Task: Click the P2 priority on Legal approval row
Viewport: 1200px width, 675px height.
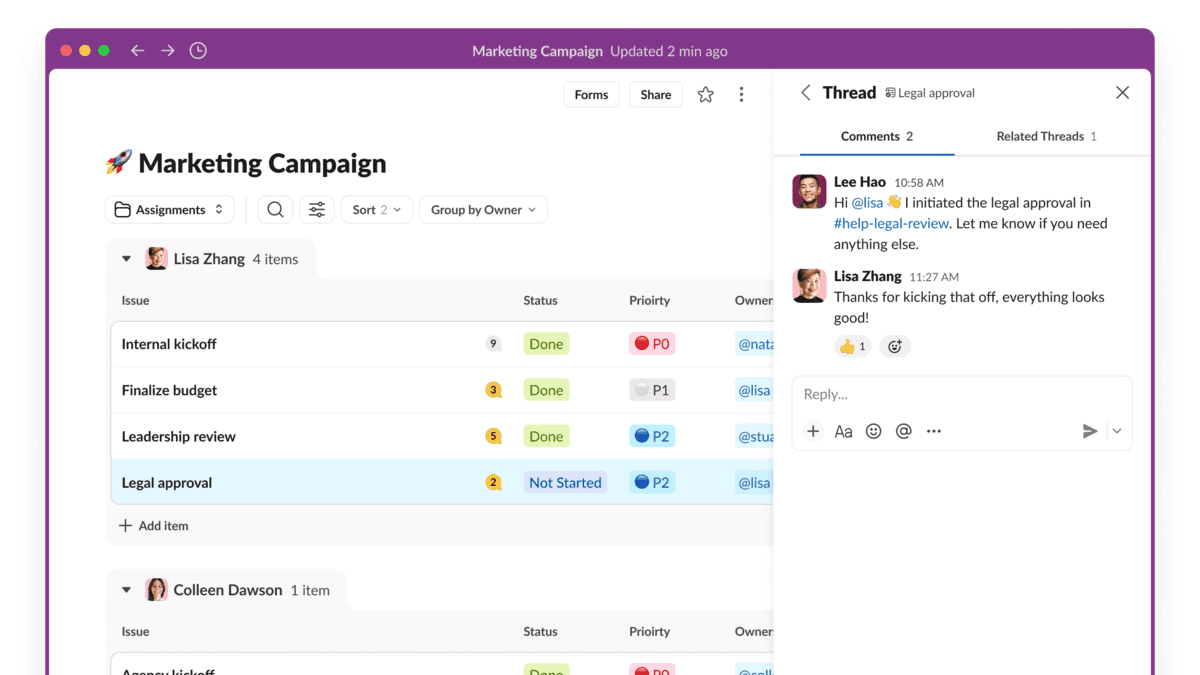Action: [x=652, y=482]
